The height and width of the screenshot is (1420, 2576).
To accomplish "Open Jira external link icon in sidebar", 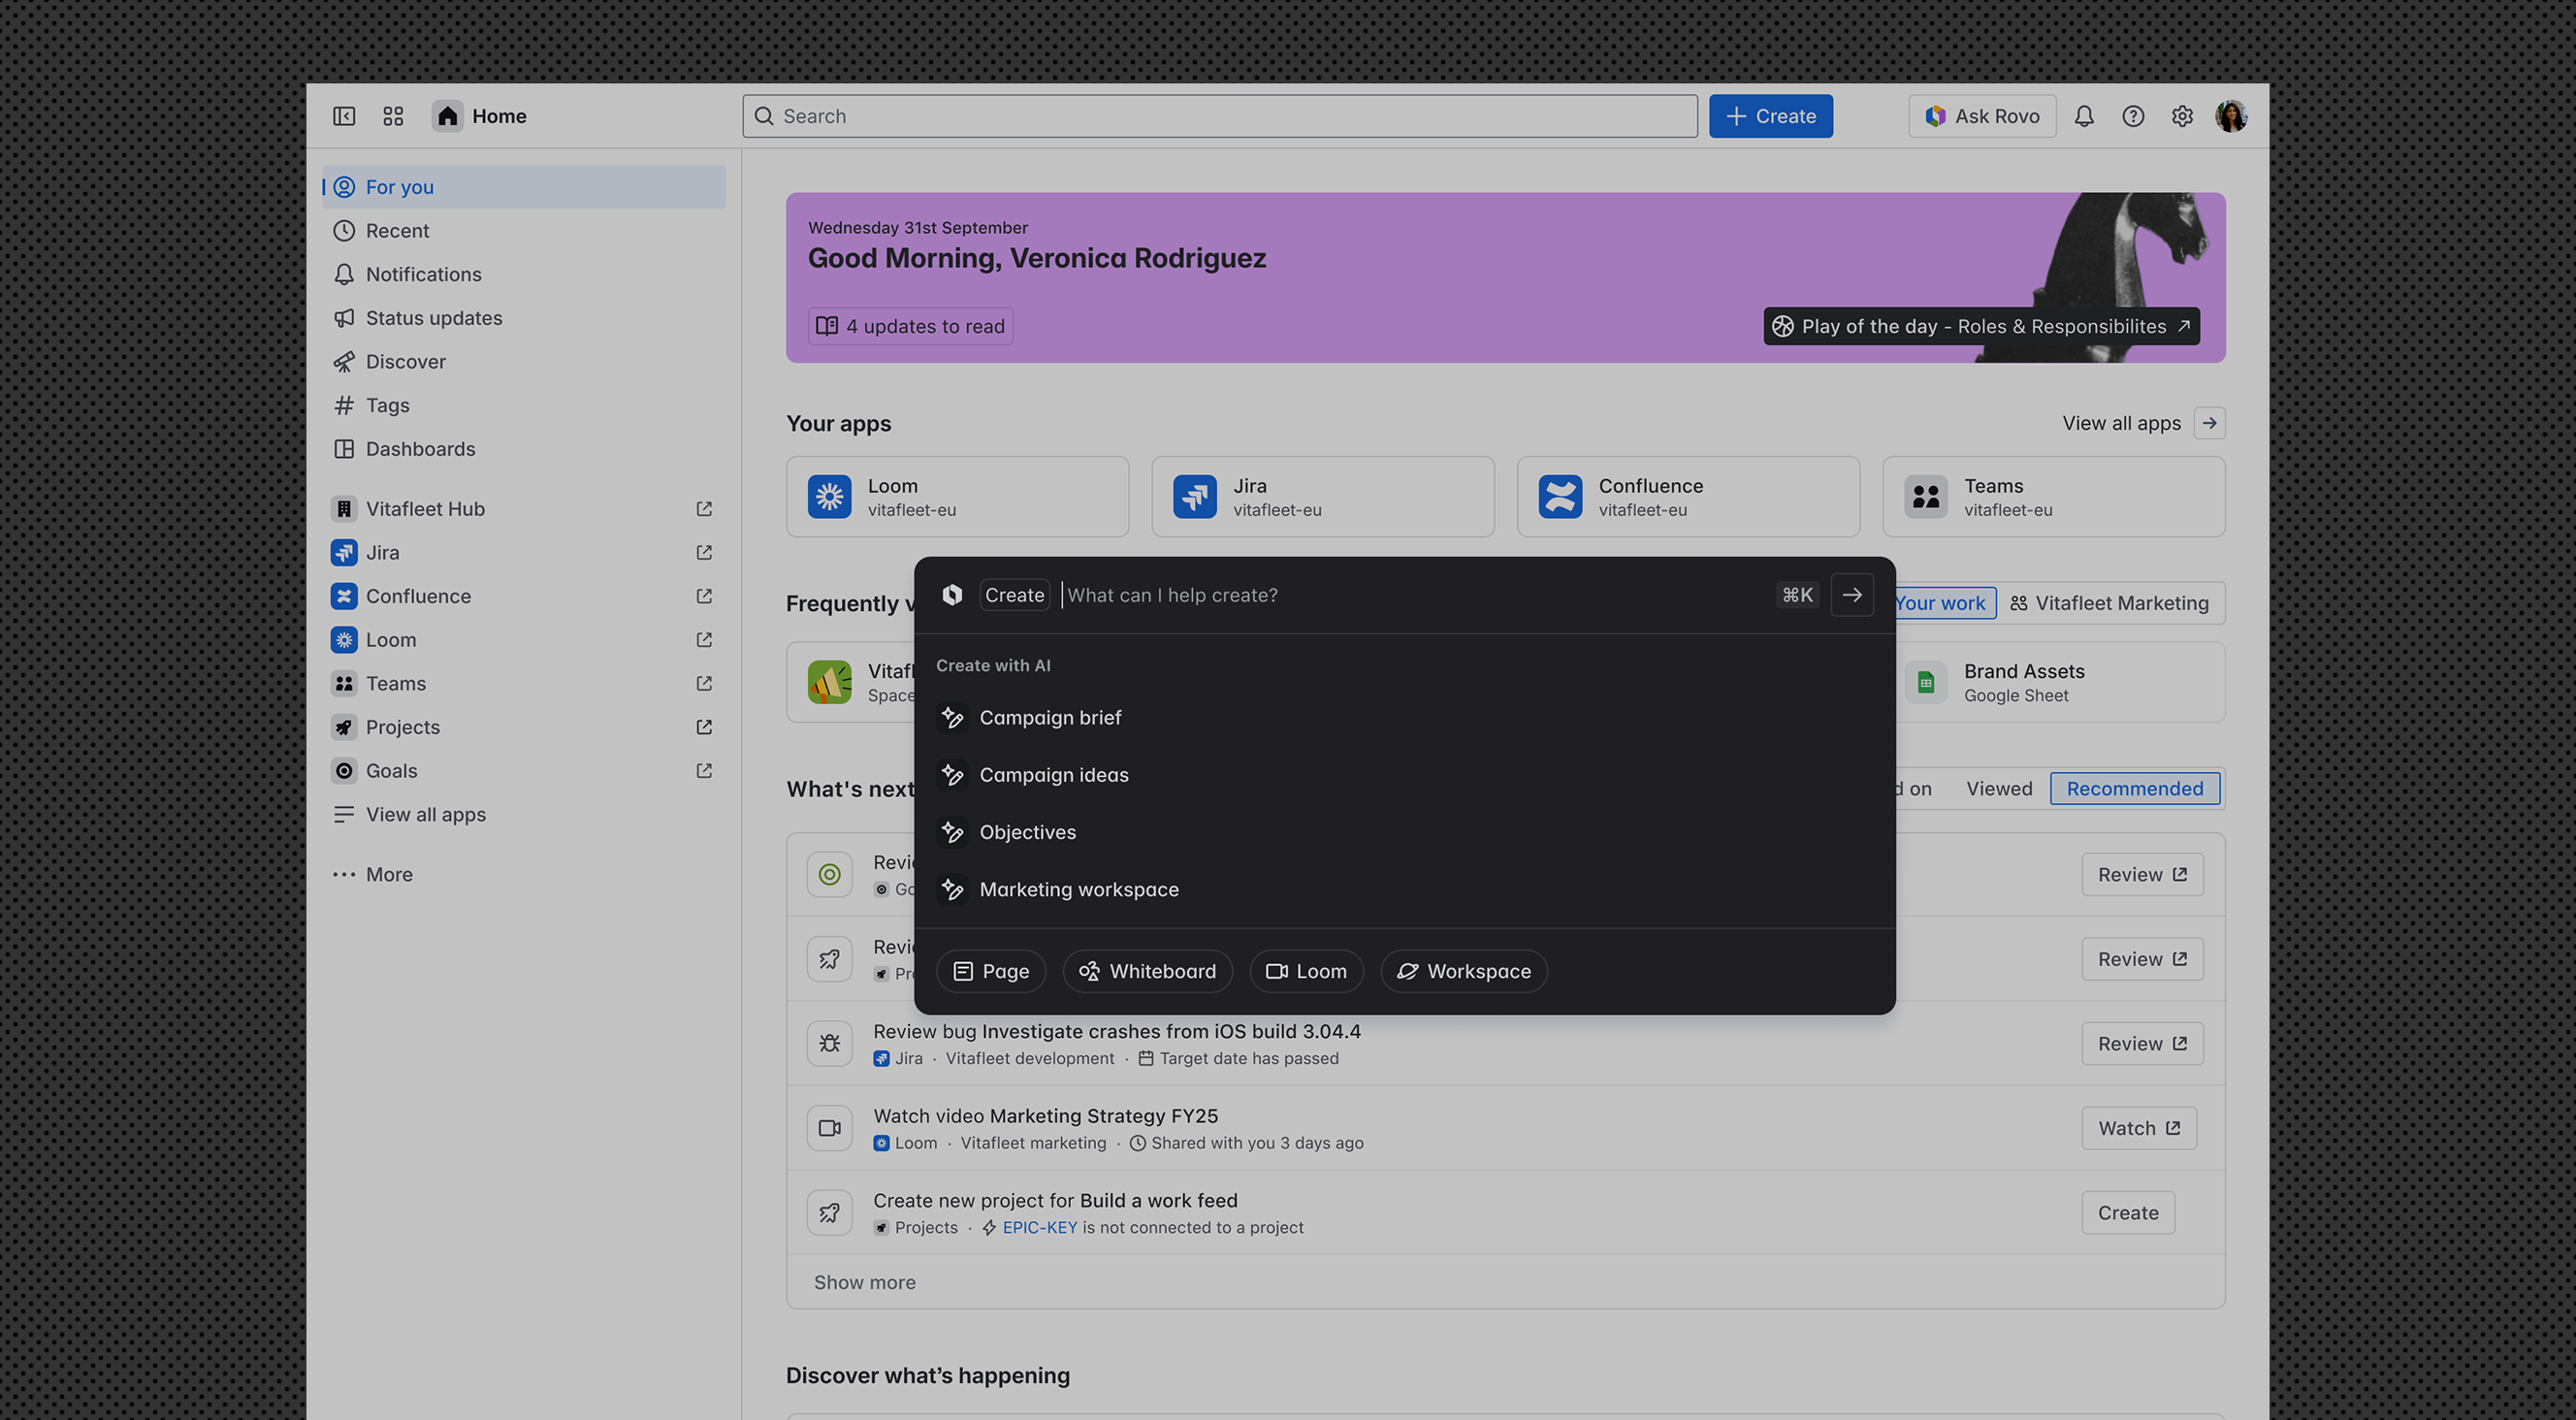I will 704,553.
